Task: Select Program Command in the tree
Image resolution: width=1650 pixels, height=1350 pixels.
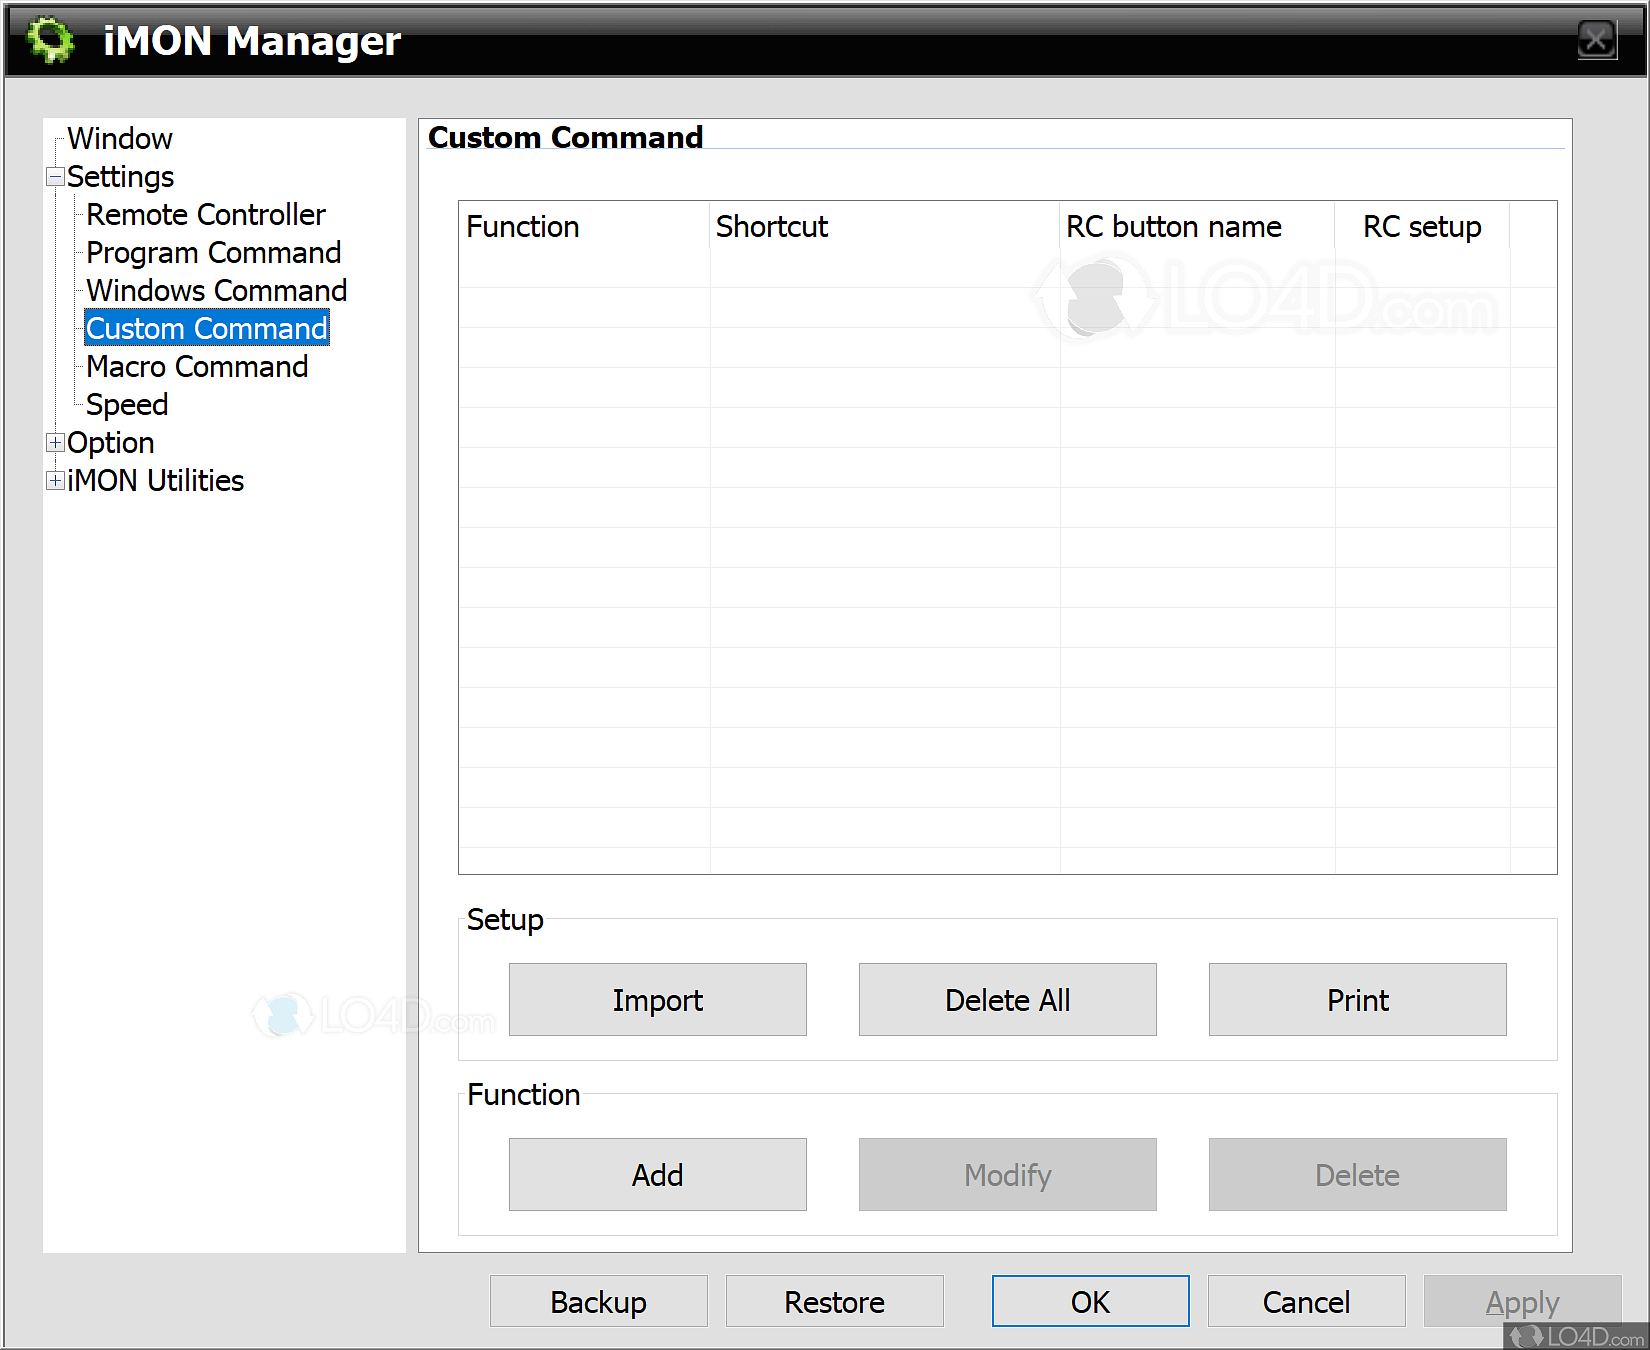Action: tap(212, 252)
